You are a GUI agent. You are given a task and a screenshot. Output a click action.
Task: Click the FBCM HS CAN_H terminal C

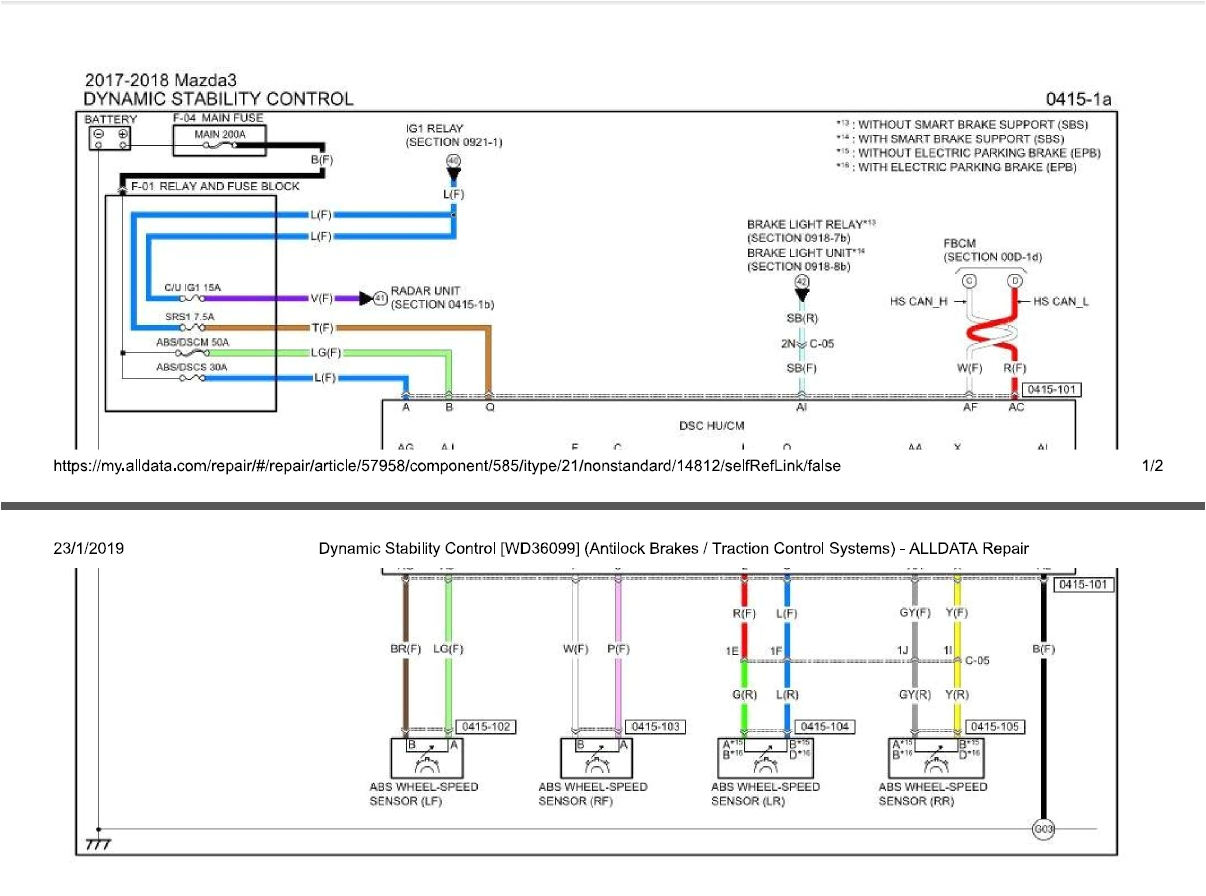coord(970,282)
